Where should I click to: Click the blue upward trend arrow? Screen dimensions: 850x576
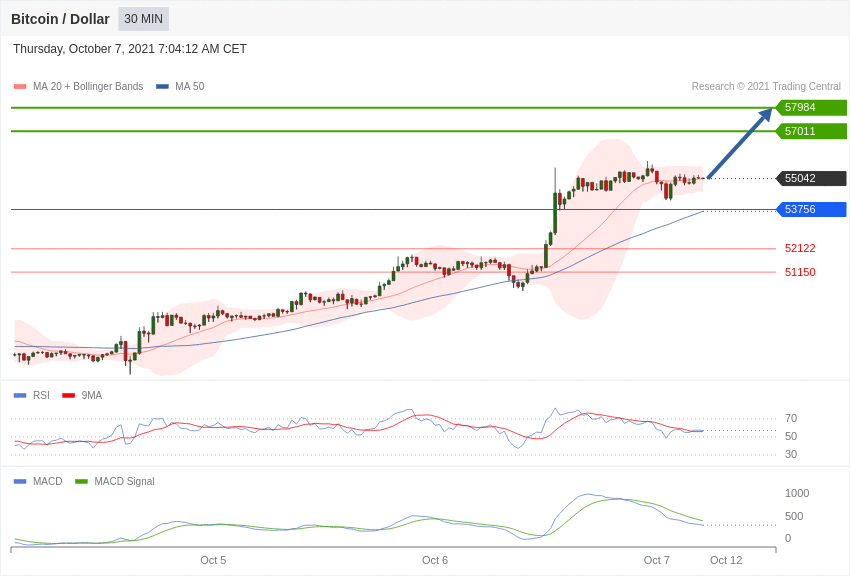[740, 144]
